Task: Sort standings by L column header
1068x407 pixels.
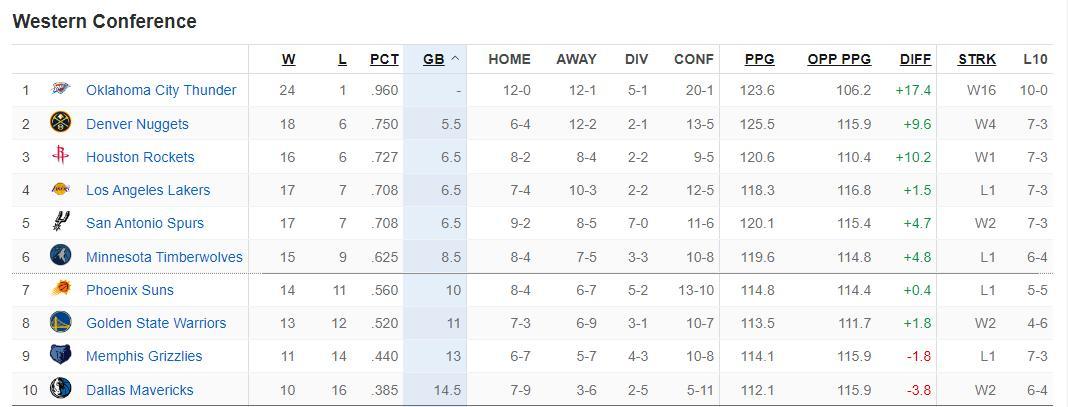Action: [x=342, y=59]
